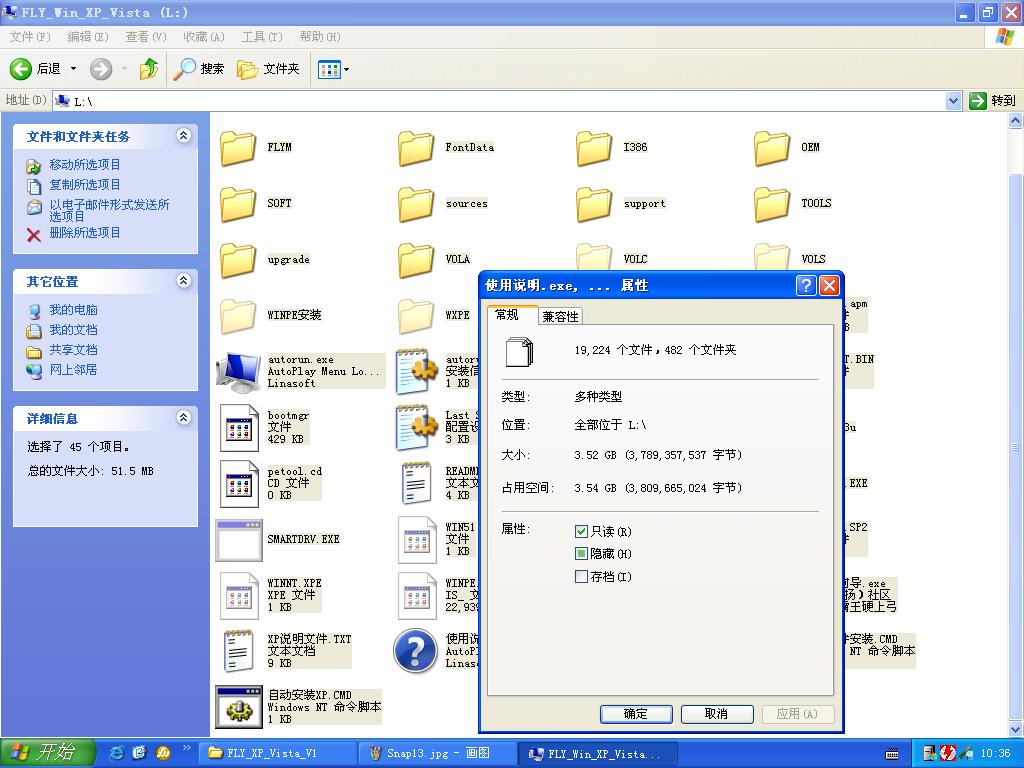Select the TOOLS folder icon
Image resolution: width=1024 pixels, height=768 pixels.
click(771, 204)
